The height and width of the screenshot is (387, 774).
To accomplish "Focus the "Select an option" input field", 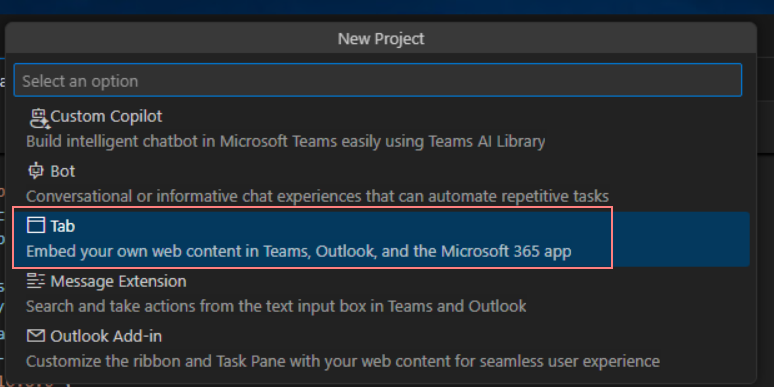I will click(378, 80).
